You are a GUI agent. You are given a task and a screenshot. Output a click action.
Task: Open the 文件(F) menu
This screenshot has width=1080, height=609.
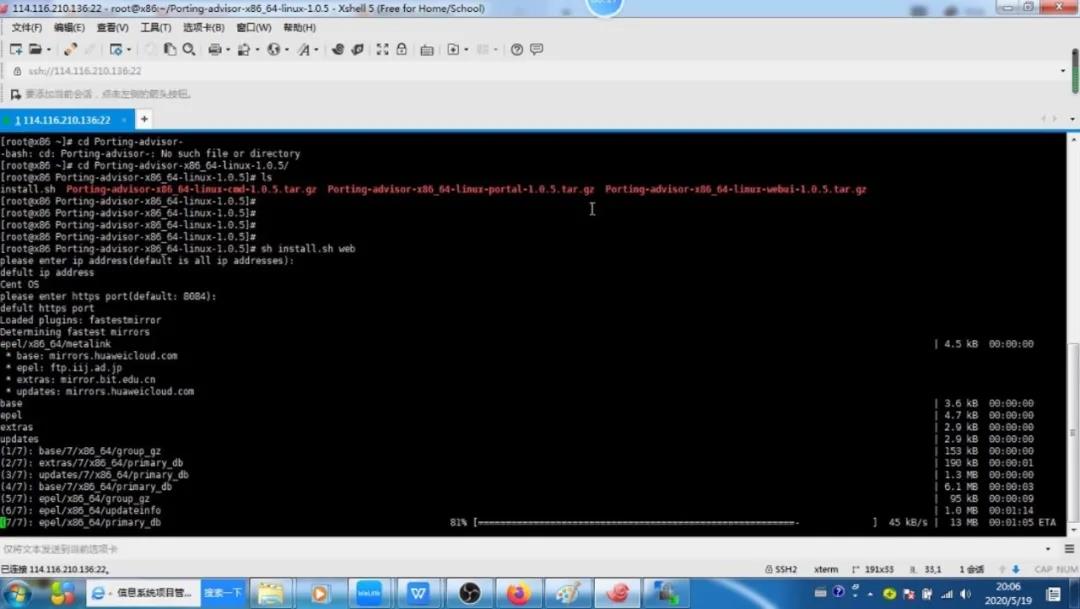pos(26,27)
